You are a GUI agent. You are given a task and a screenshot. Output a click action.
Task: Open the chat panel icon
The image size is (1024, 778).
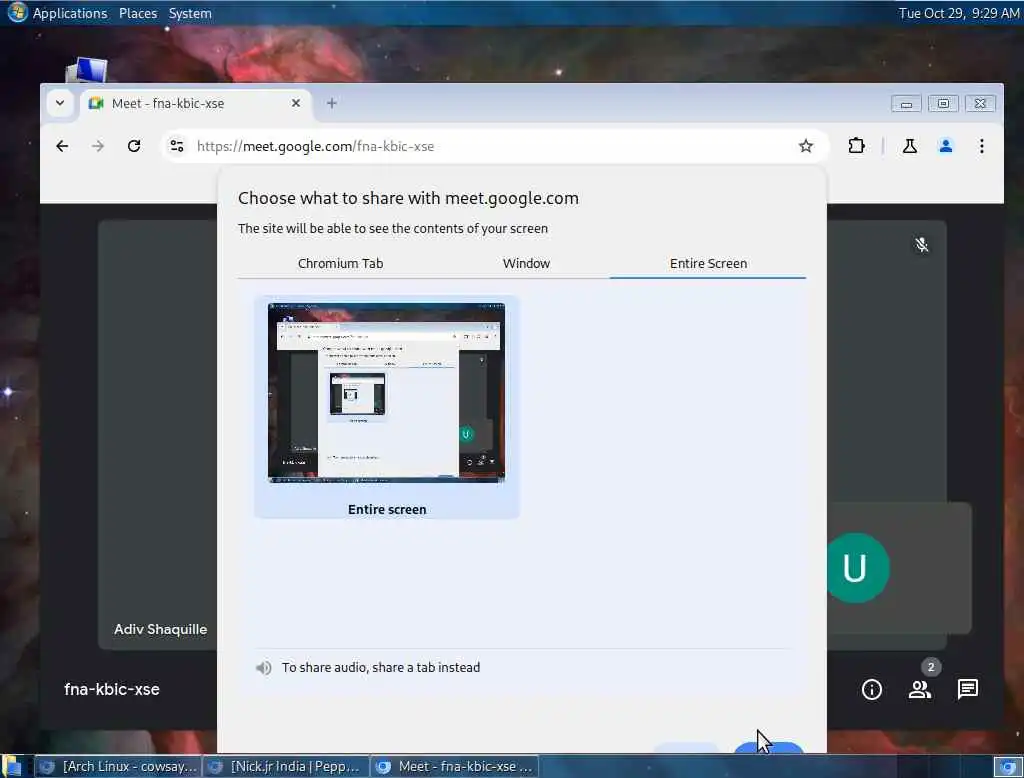point(968,689)
